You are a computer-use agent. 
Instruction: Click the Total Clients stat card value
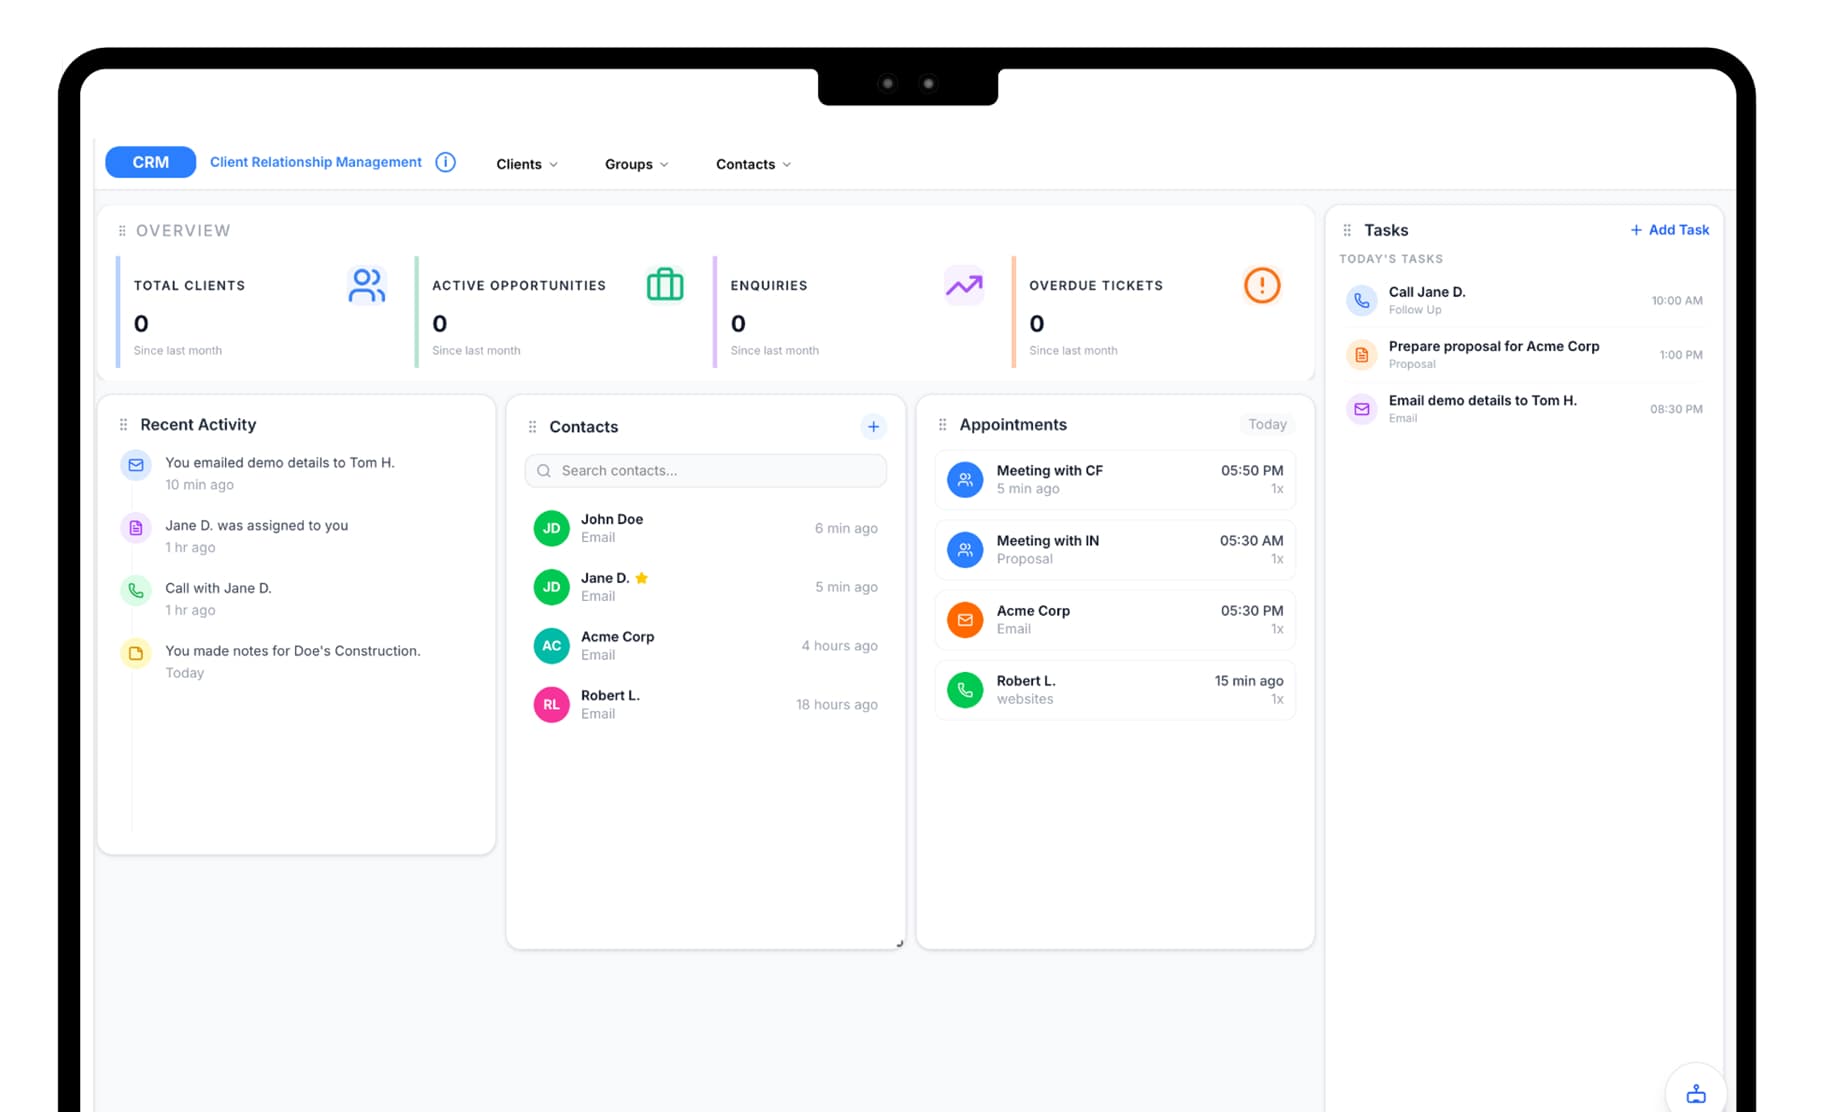tap(141, 324)
